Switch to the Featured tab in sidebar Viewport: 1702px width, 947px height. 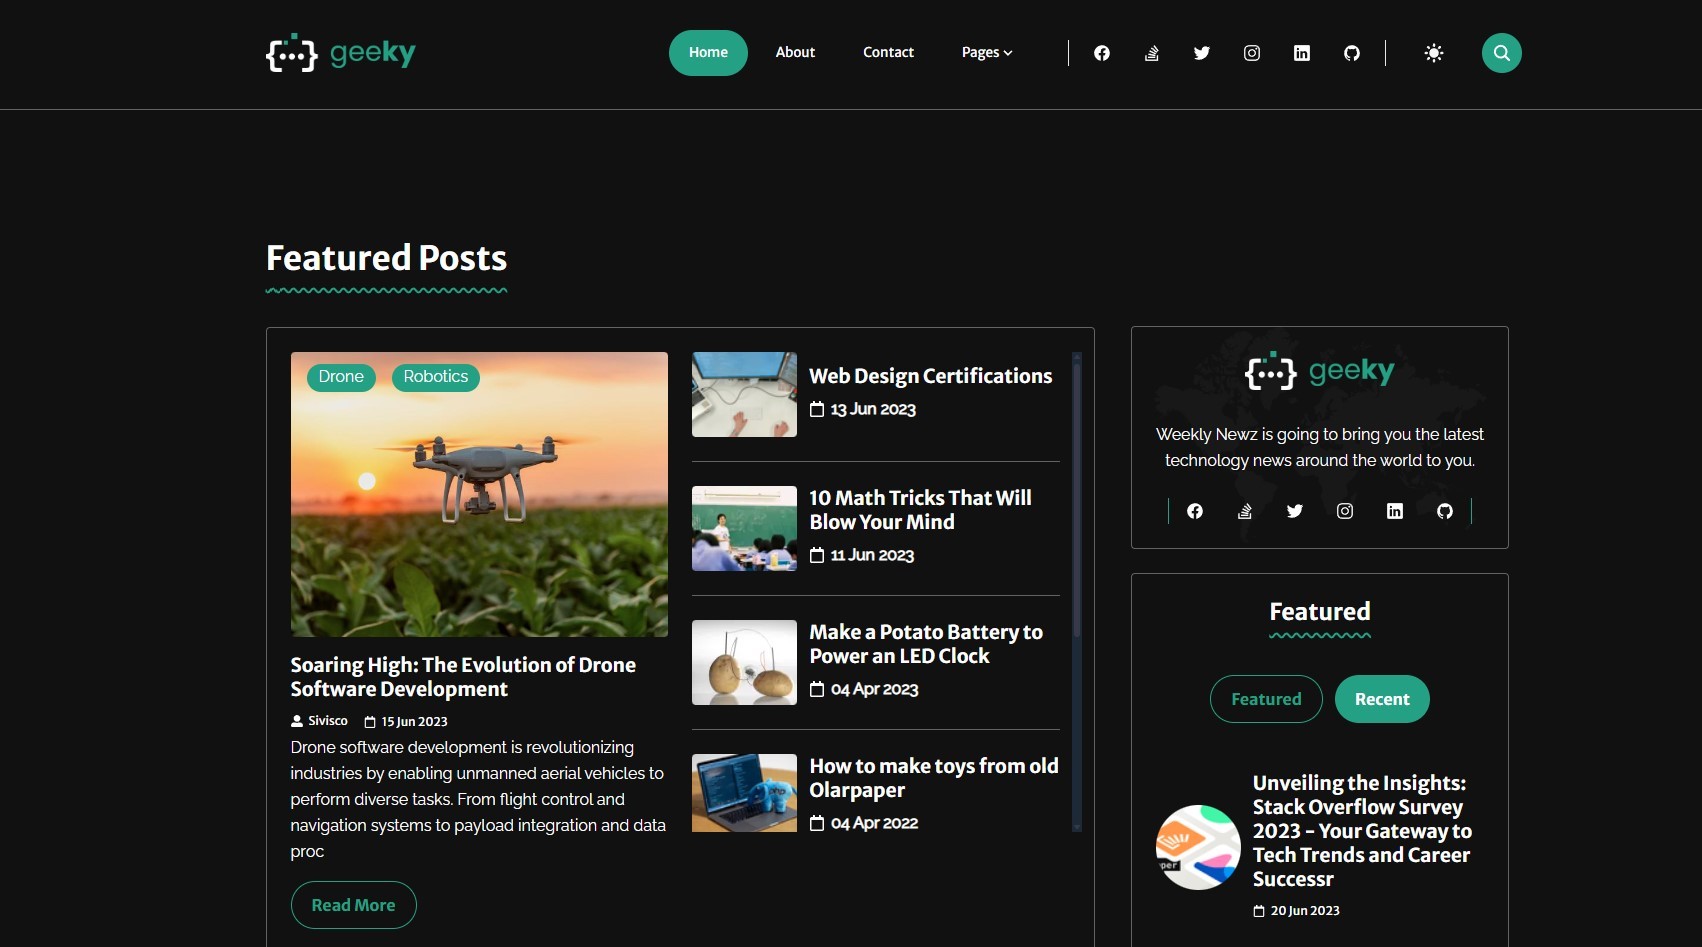click(1265, 699)
